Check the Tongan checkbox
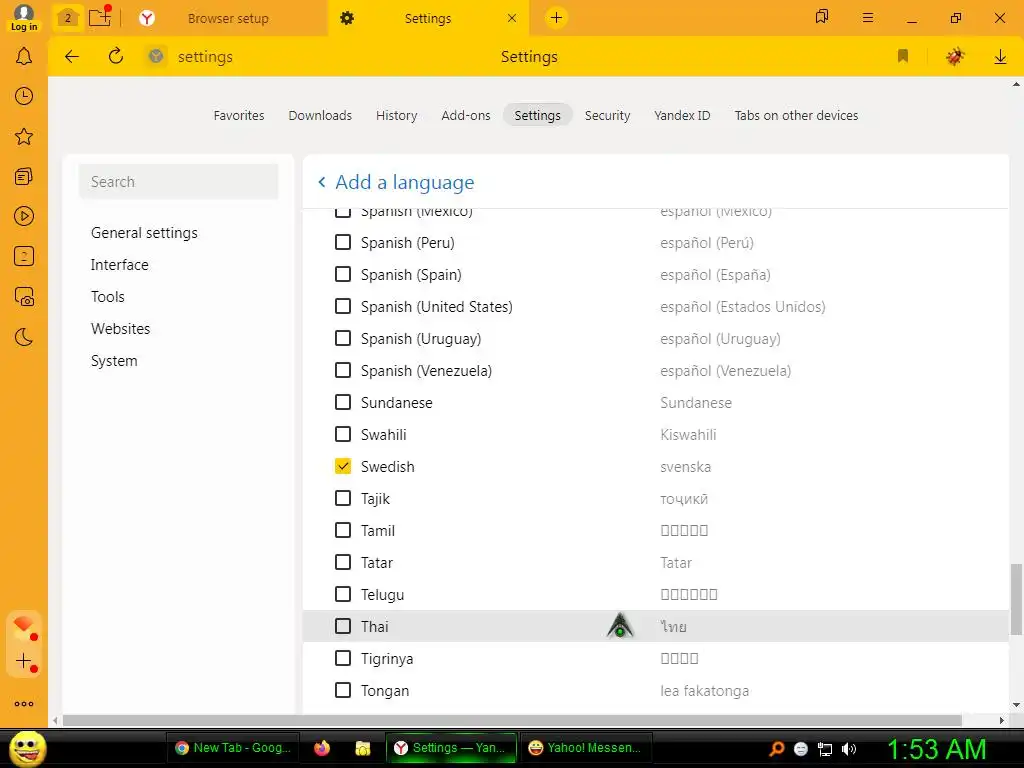1024x768 pixels. pyautogui.click(x=343, y=690)
